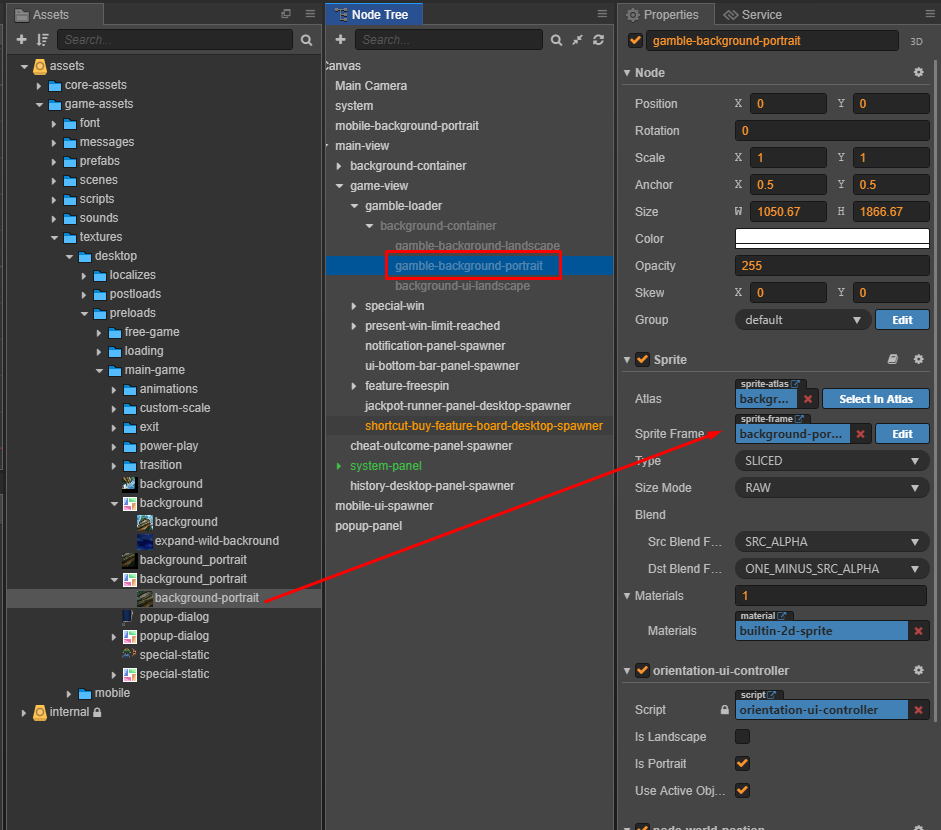Viewport: 941px width, 830px height.
Task: Remove the Sprite Frame reference with red X
Action: click(861, 434)
